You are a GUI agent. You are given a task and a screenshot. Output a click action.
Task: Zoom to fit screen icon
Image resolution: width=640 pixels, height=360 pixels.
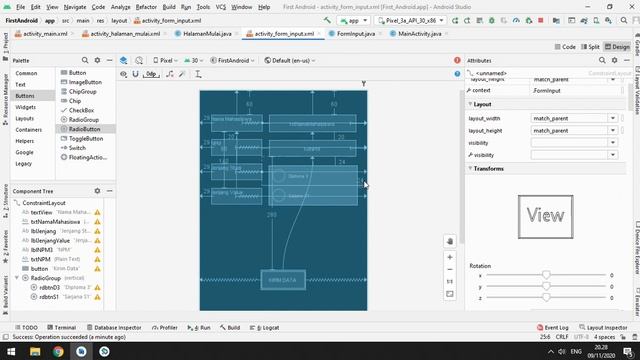450,294
